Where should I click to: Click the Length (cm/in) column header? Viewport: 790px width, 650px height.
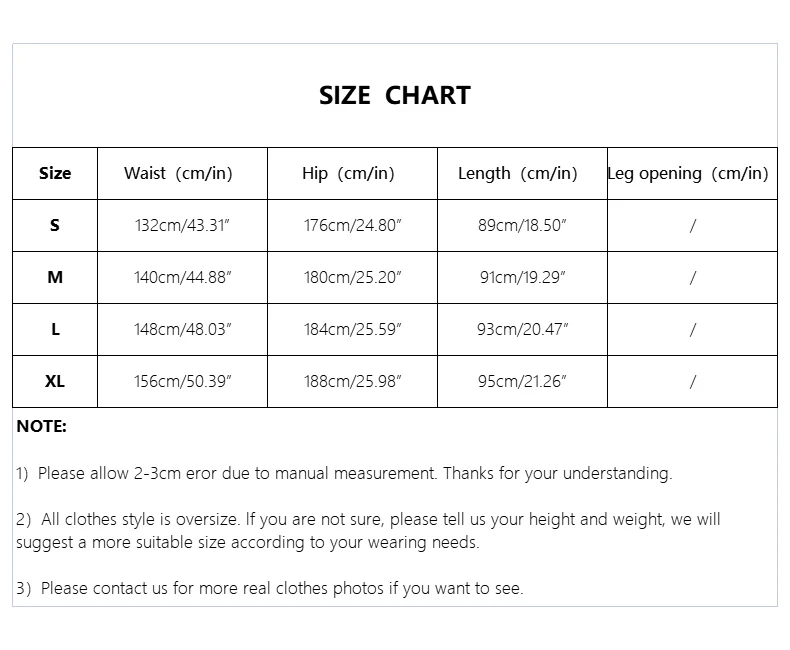click(517, 173)
